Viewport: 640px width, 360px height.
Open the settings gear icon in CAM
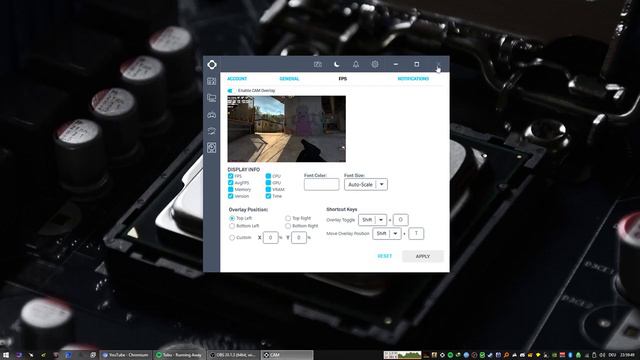point(375,64)
